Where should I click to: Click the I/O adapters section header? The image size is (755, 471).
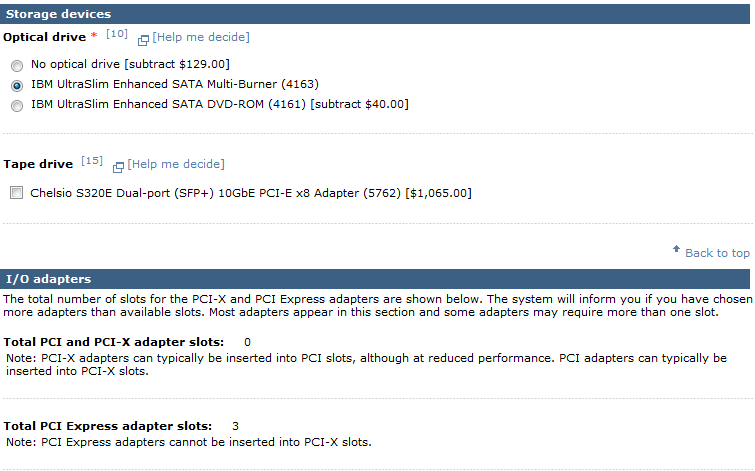pyautogui.click(x=375, y=279)
